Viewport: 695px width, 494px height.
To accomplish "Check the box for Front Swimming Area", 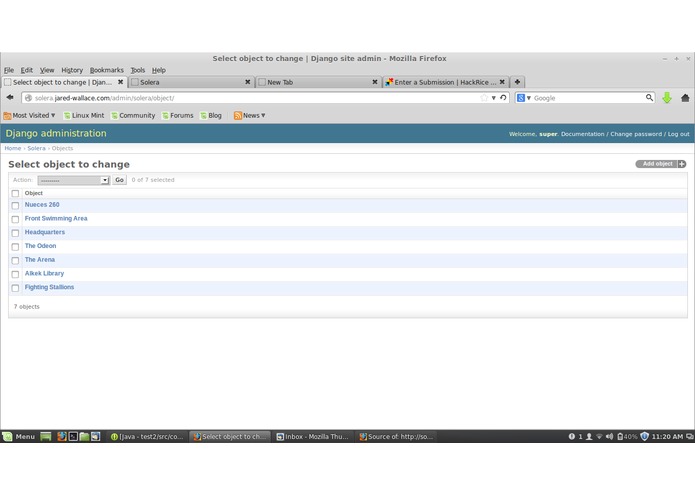I will pyautogui.click(x=15, y=219).
